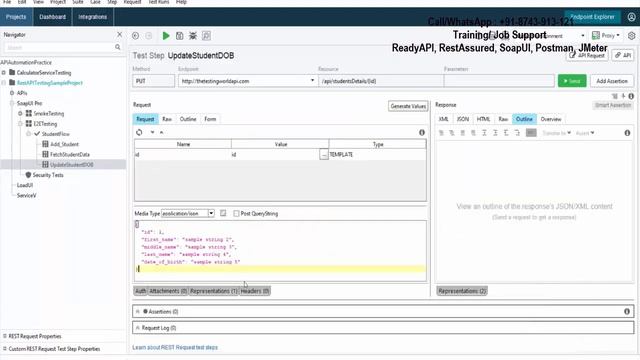Select the JSON response tab
The width and height of the screenshot is (640, 360).
click(462, 119)
